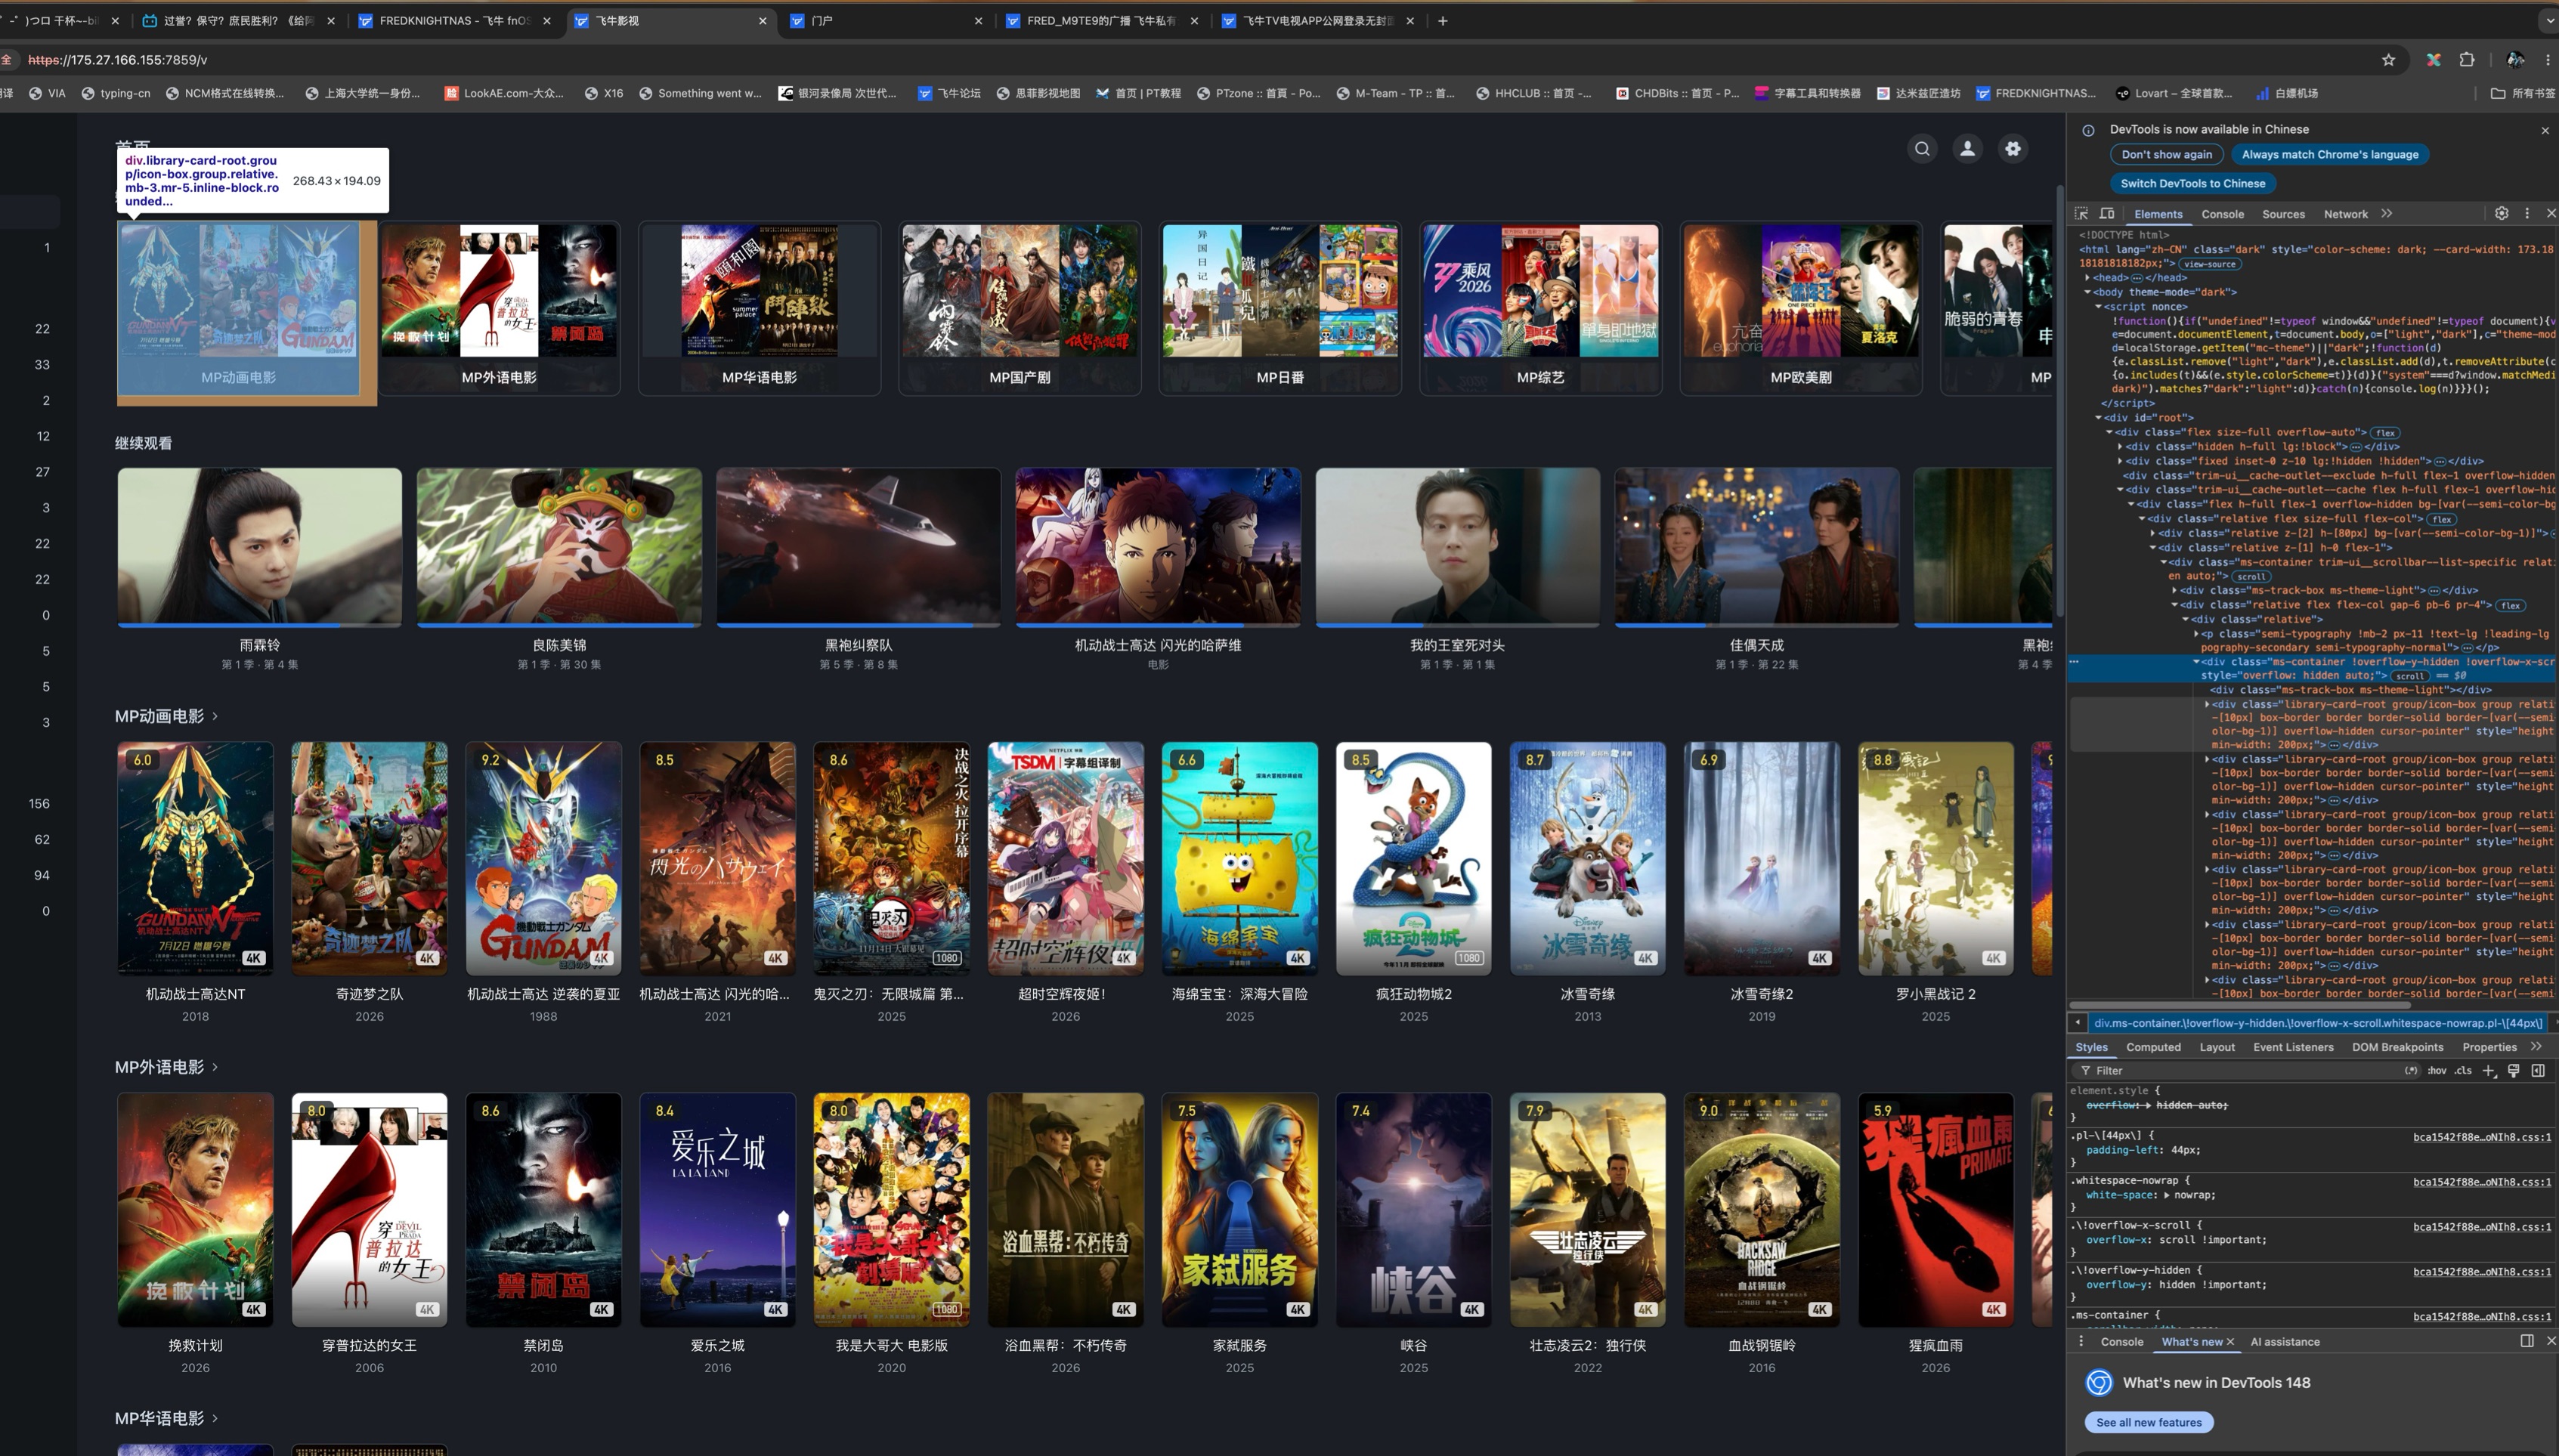The height and width of the screenshot is (1456, 2559).
Task: Click the 雨霖铃 playback progress bar
Action: (259, 625)
